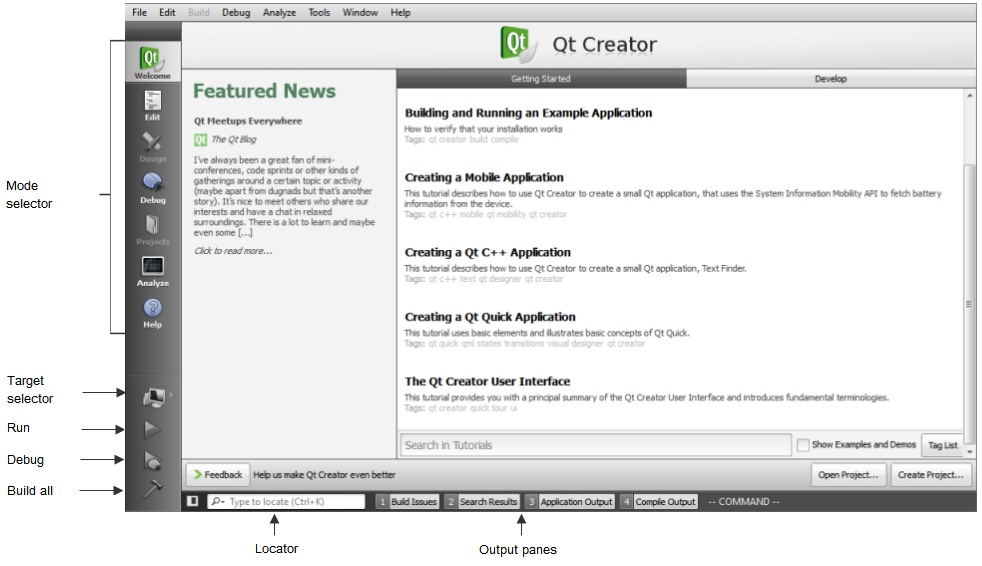Viewport: 982px width, 566px height.
Task: Open 'Qt Meetups Everywhere' news headline
Action: point(248,121)
